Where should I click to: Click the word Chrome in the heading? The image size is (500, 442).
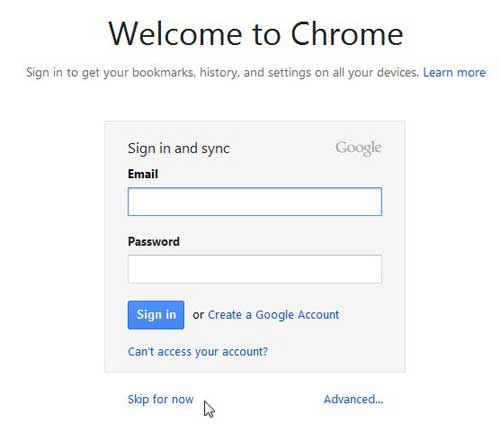coord(347,33)
